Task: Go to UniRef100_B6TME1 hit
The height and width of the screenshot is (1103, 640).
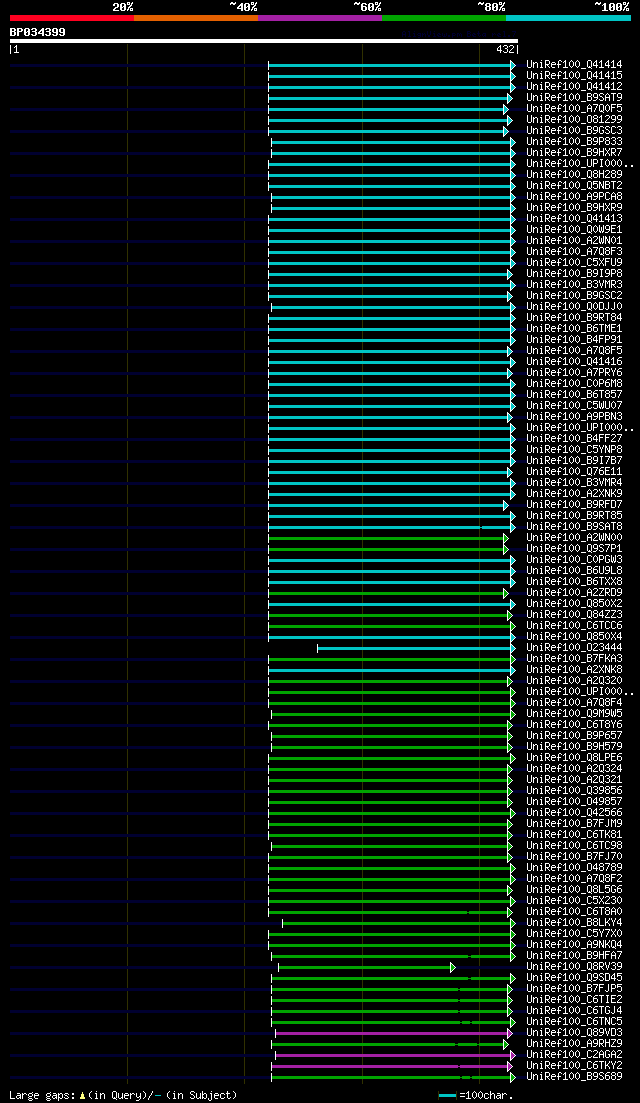Action: [574, 329]
